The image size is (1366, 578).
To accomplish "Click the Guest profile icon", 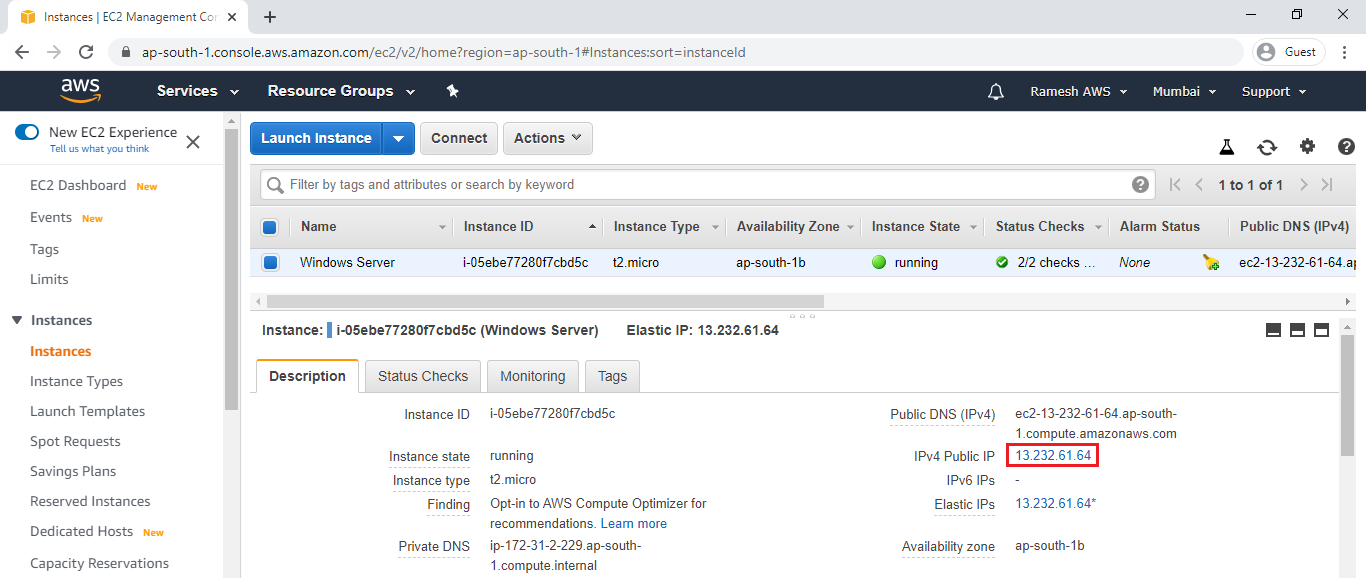I will [1289, 52].
